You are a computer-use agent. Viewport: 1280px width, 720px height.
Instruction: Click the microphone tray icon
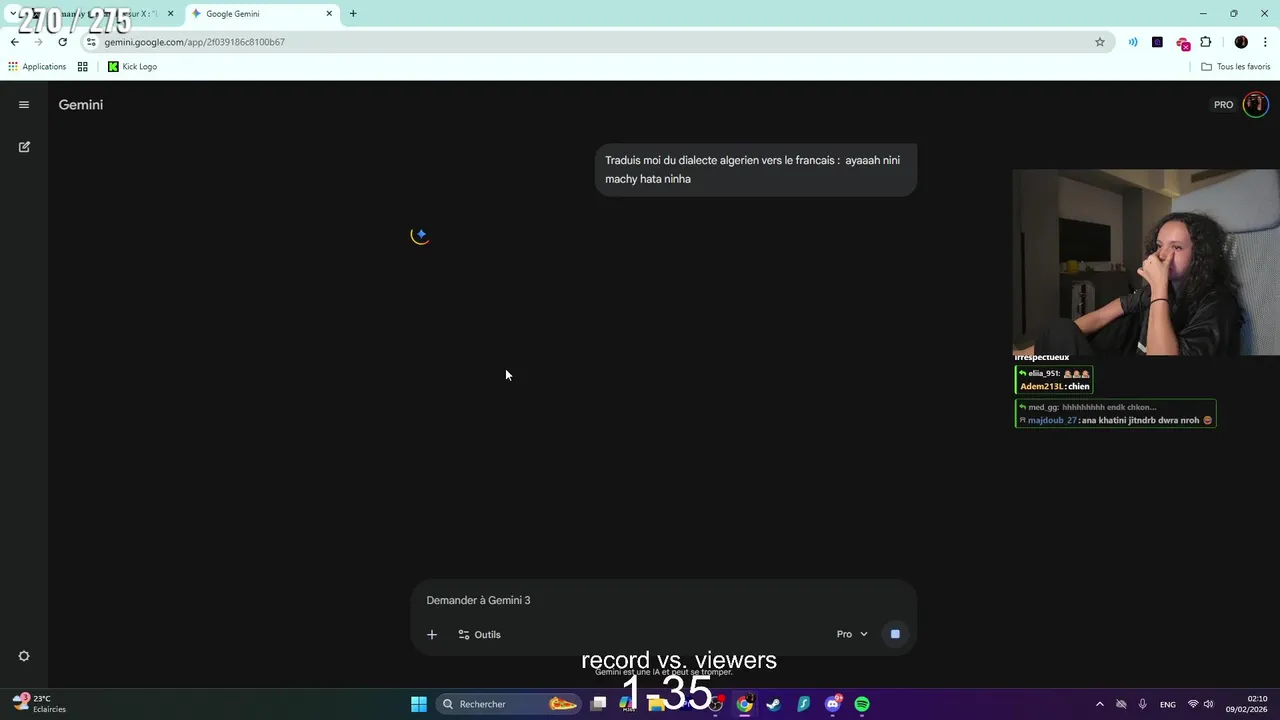[x=1142, y=704]
